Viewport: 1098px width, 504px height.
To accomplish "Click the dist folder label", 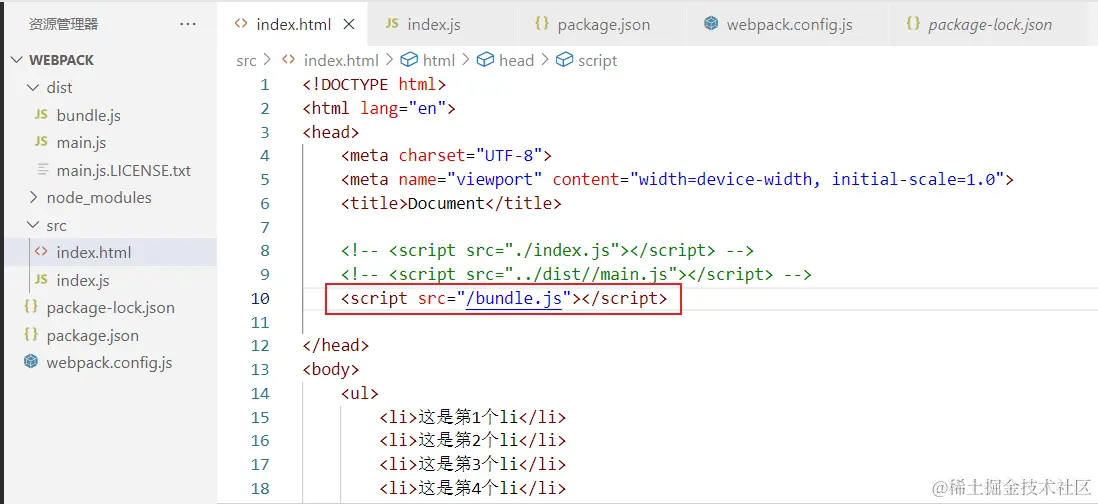I will pos(60,88).
